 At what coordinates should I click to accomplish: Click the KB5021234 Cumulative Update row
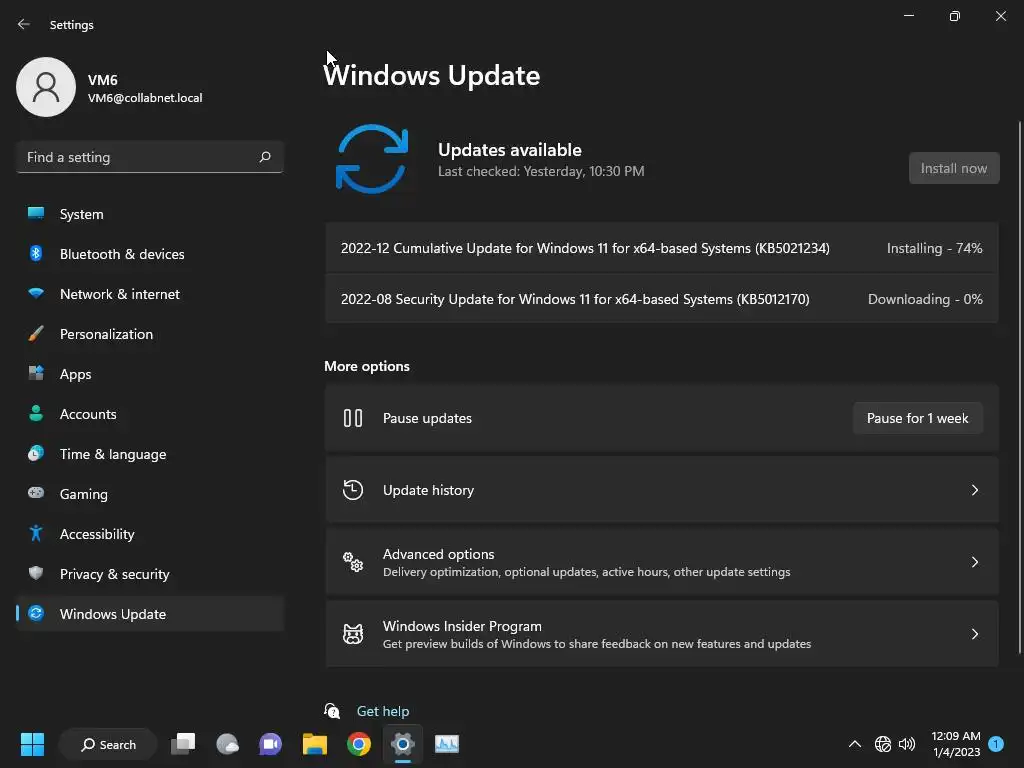click(662, 248)
